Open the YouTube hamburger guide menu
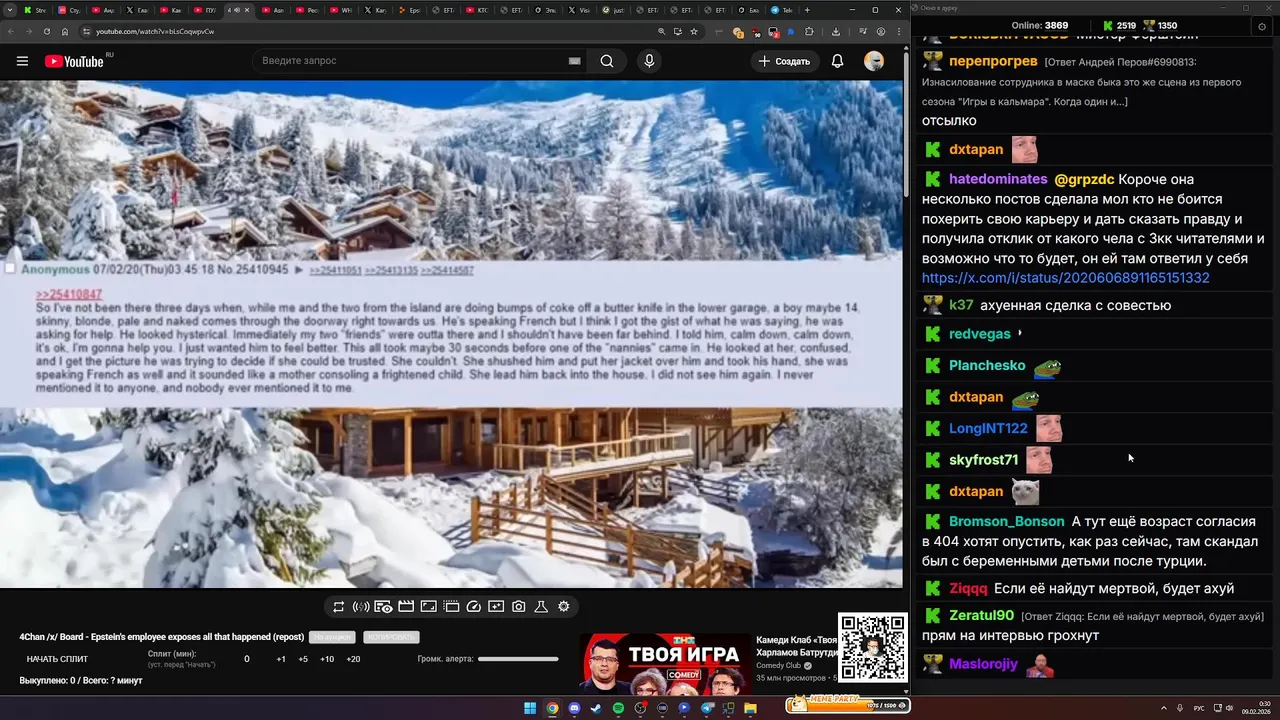The width and height of the screenshot is (1280, 720). pos(22,61)
